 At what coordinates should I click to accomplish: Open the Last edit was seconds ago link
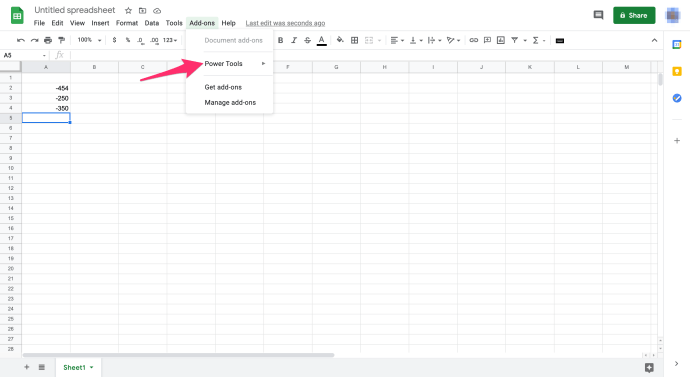[285, 23]
